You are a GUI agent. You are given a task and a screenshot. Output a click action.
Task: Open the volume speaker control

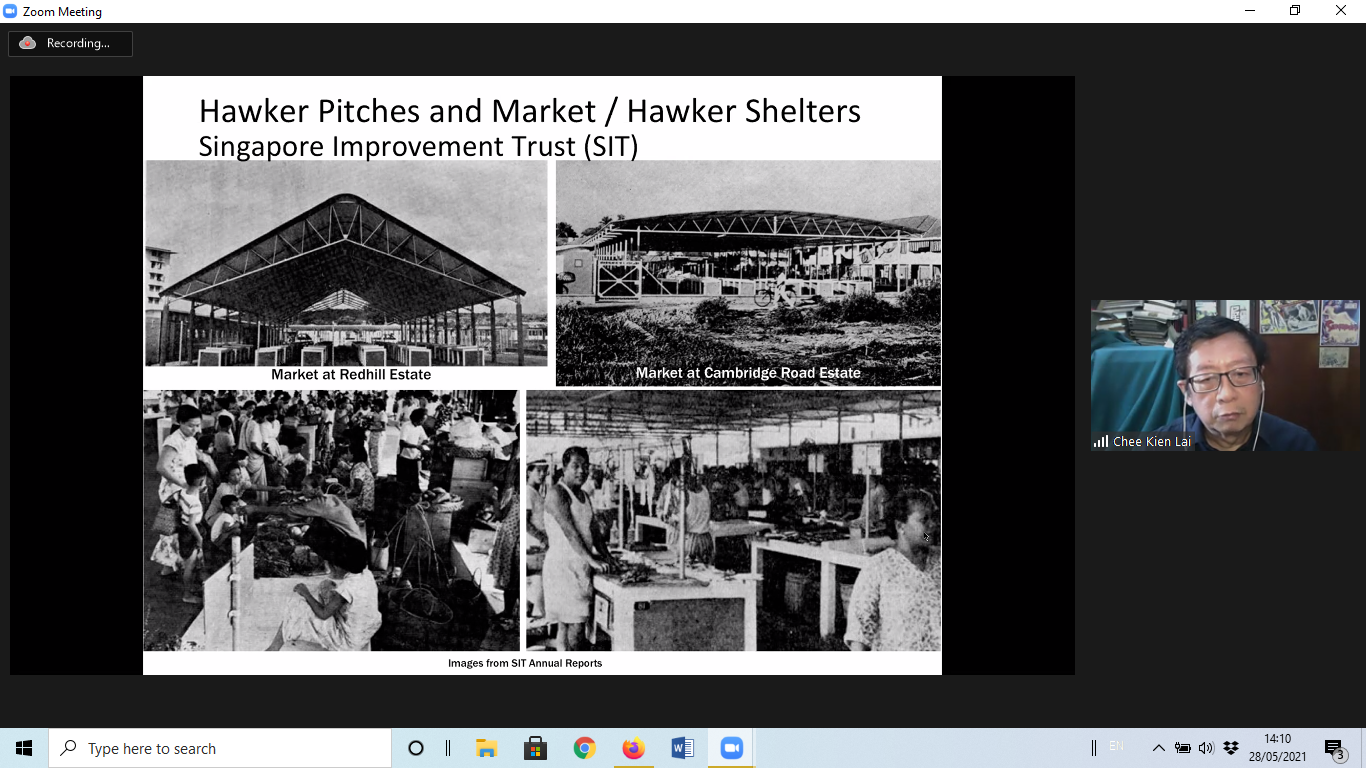tap(1206, 748)
